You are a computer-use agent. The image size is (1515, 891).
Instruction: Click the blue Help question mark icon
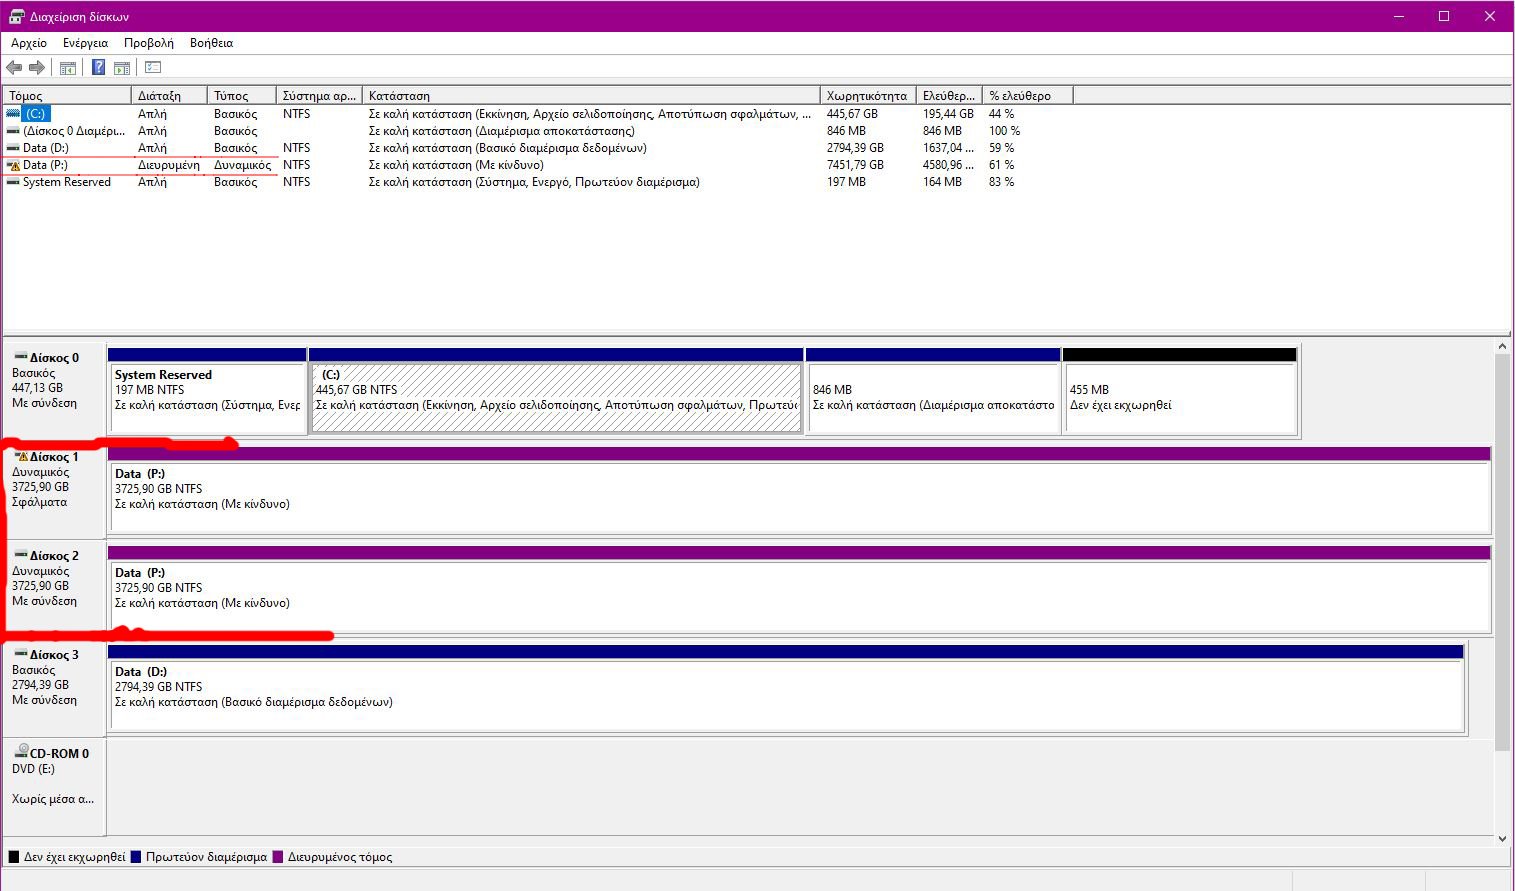pyautogui.click(x=98, y=68)
